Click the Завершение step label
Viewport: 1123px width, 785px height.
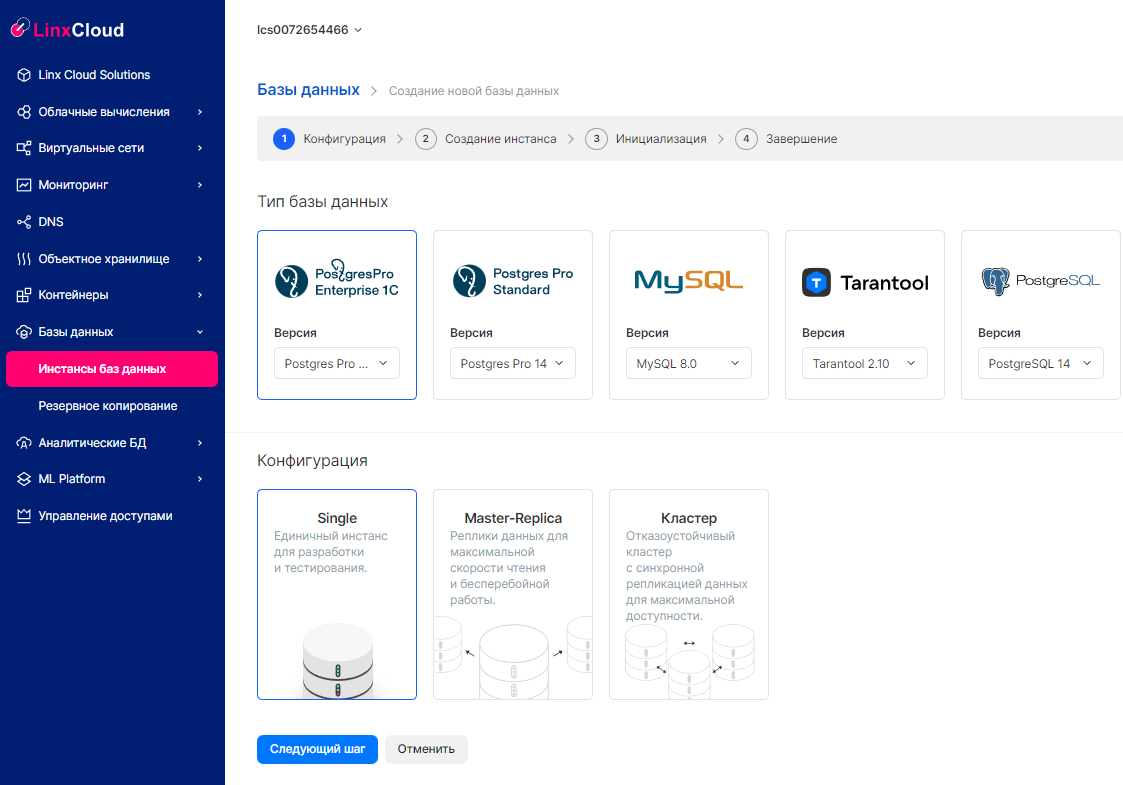[x=801, y=139]
